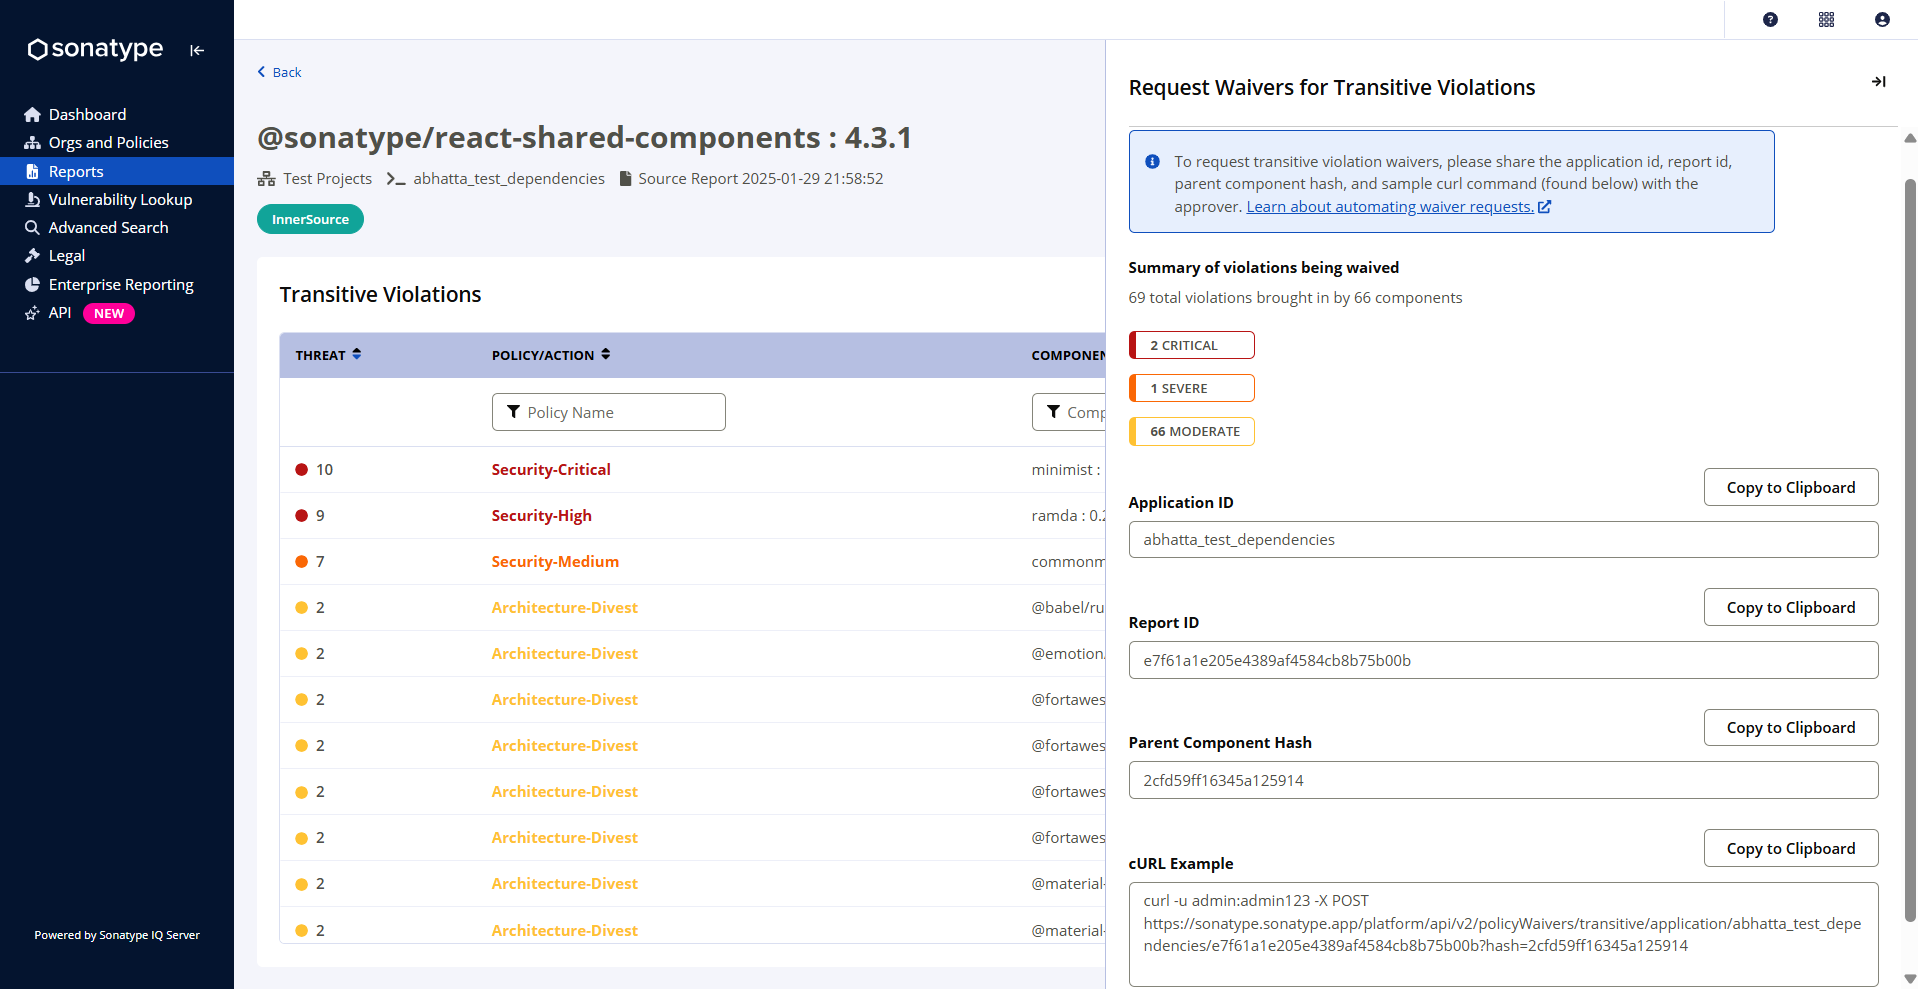The height and width of the screenshot is (989, 1918).
Task: Click the external link icon after waiver requests
Action: 1544,207
